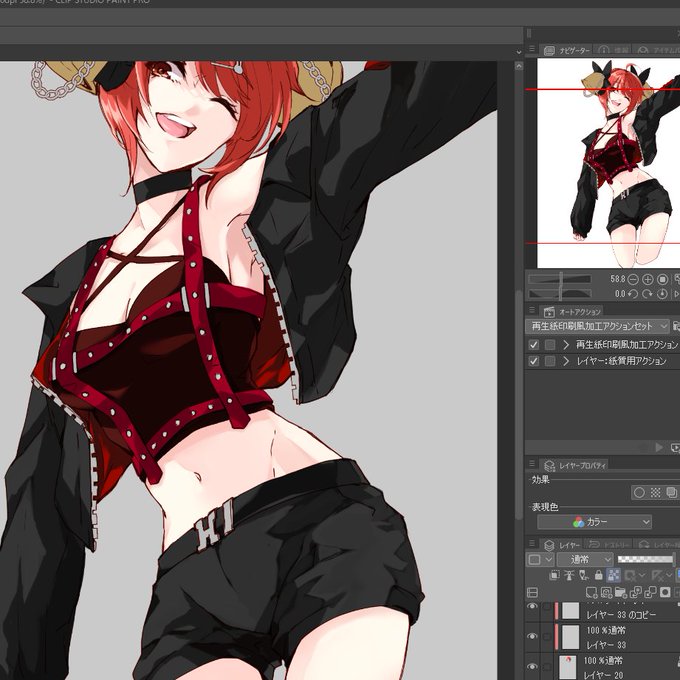
Task: Reset canvas rotation in Navigator
Action: (662, 294)
